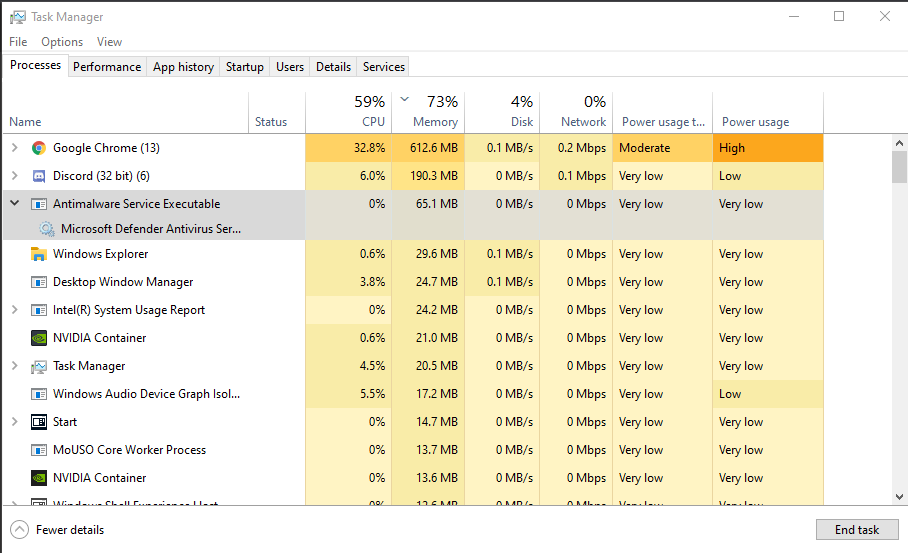Select the Desktop Window Manager row
This screenshot has width=908, height=553.
123,282
